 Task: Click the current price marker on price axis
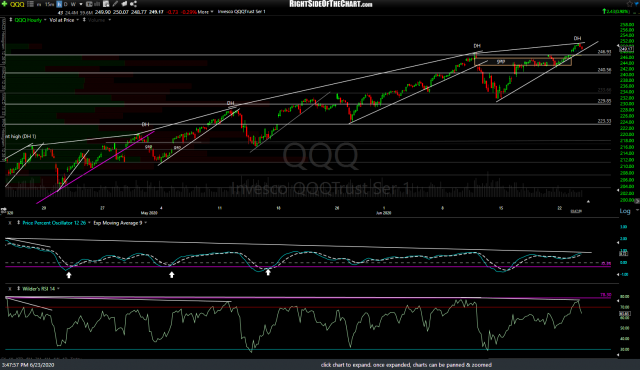627,49
